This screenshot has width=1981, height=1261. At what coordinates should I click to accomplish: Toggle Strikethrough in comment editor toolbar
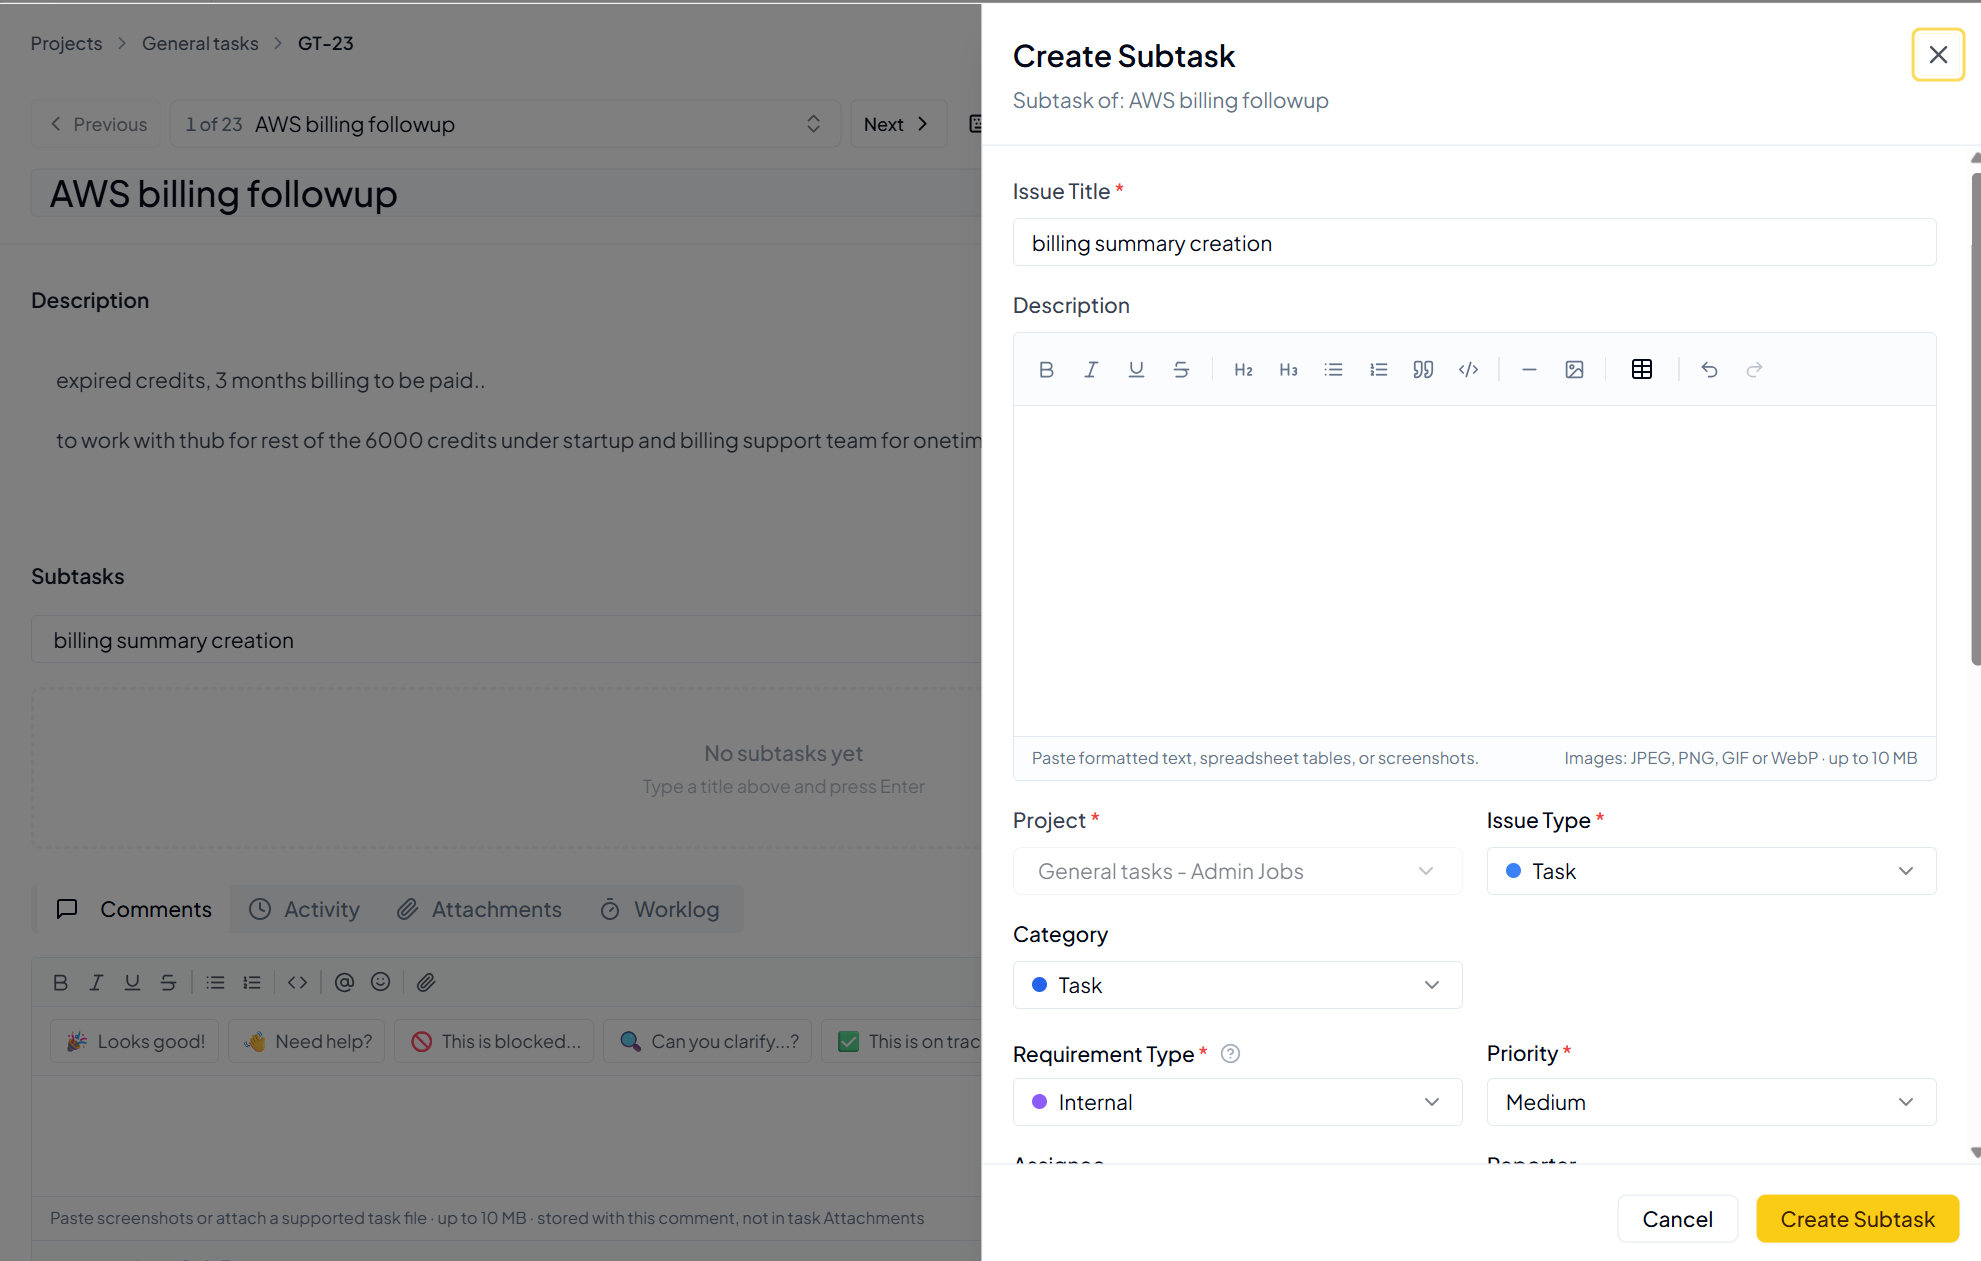pyautogui.click(x=168, y=983)
